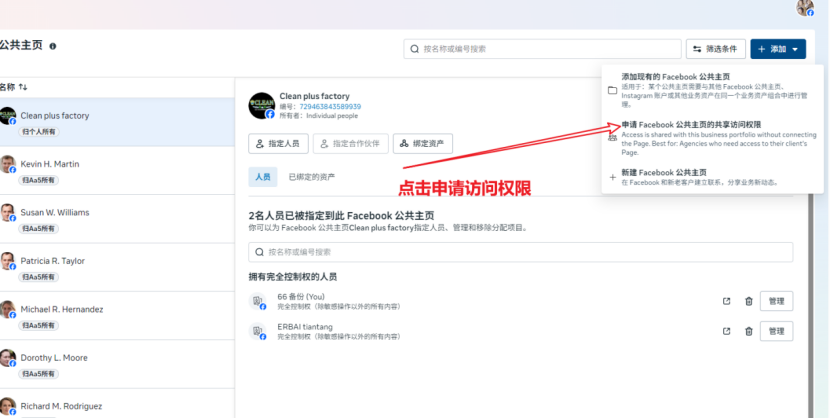Click the info icon beside 公共主页 heading
The width and height of the screenshot is (830, 418).
click(52, 47)
